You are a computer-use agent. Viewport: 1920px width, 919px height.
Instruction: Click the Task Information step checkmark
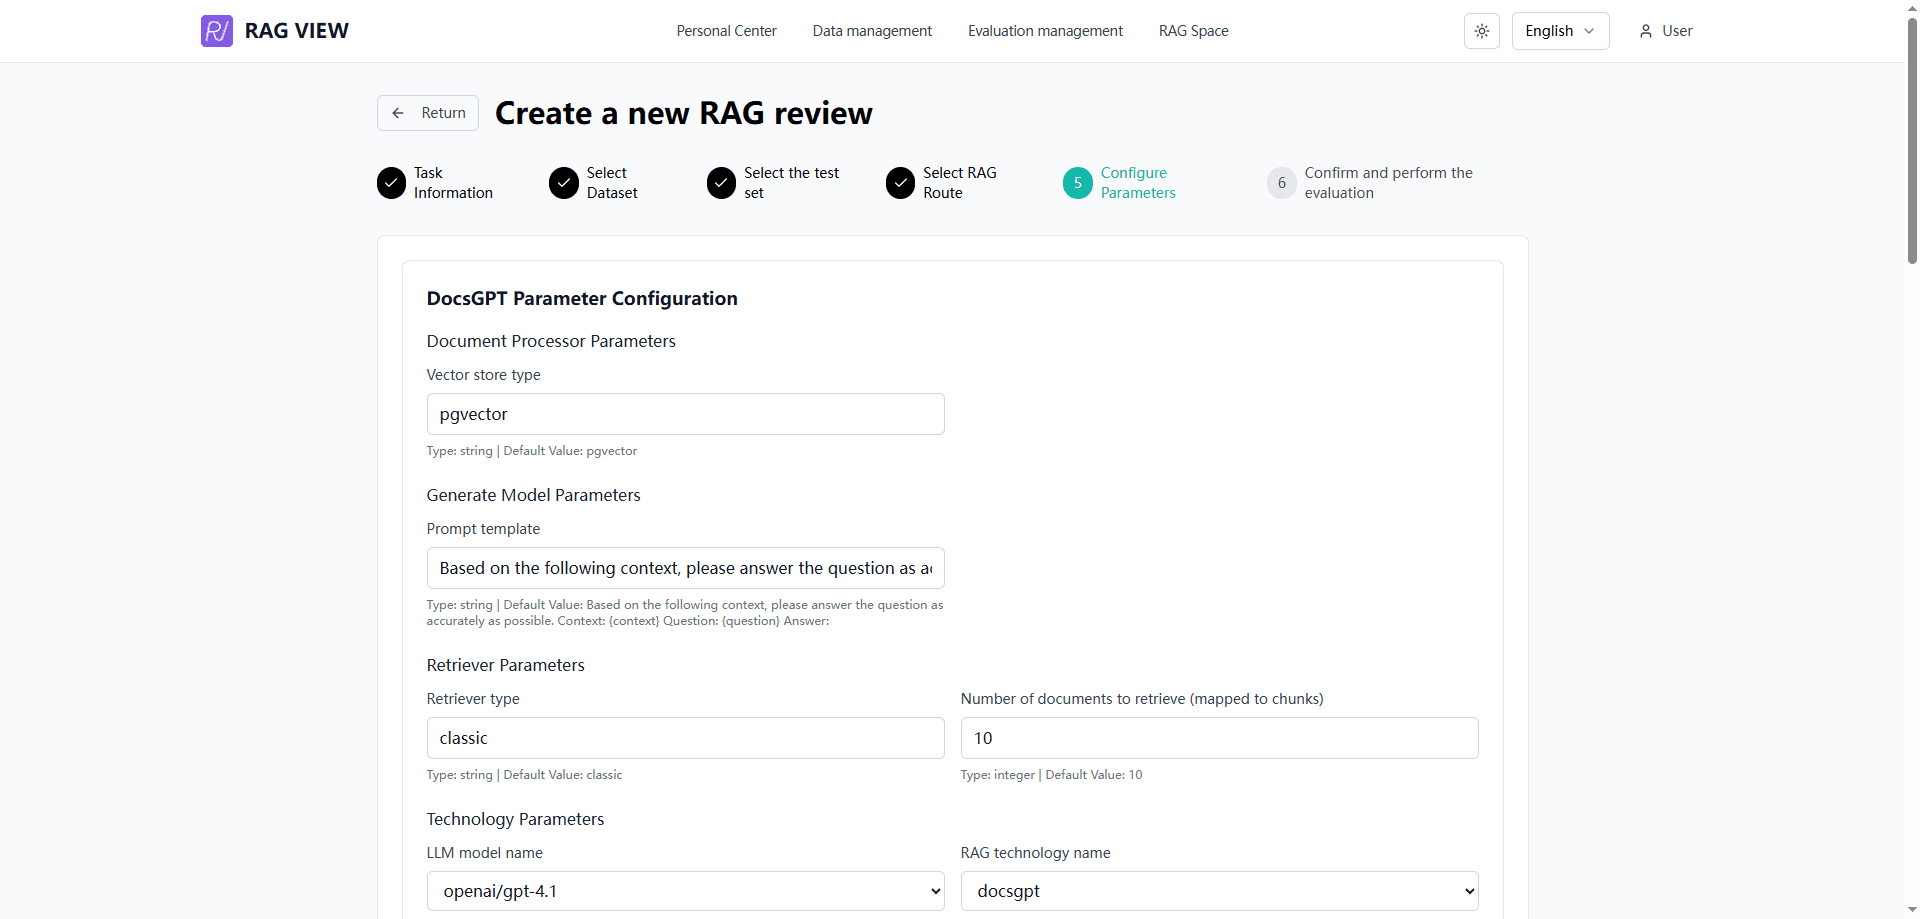(391, 183)
